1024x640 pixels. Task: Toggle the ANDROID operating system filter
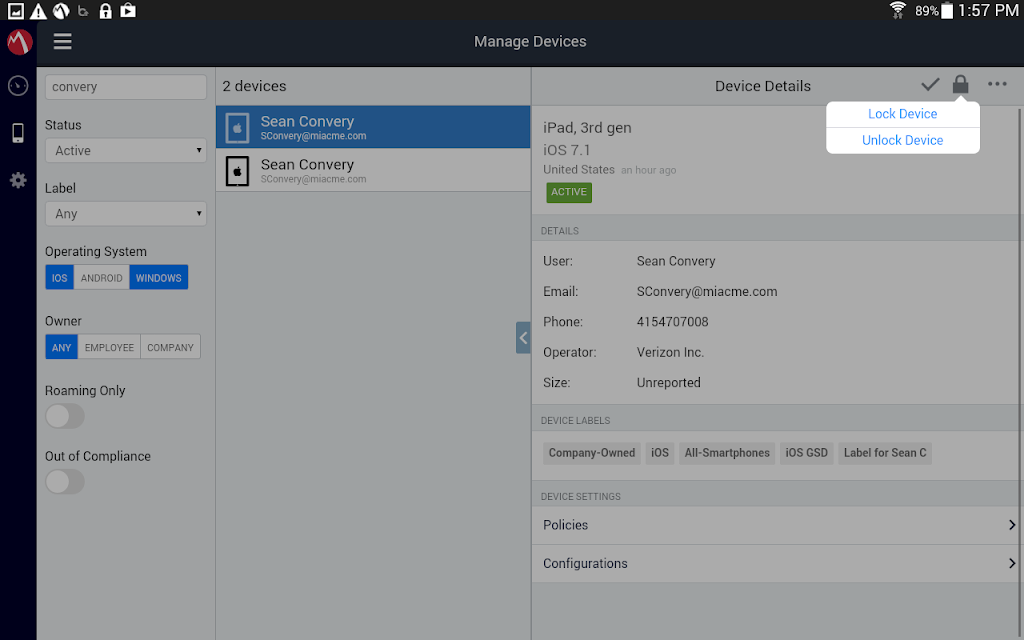point(101,278)
